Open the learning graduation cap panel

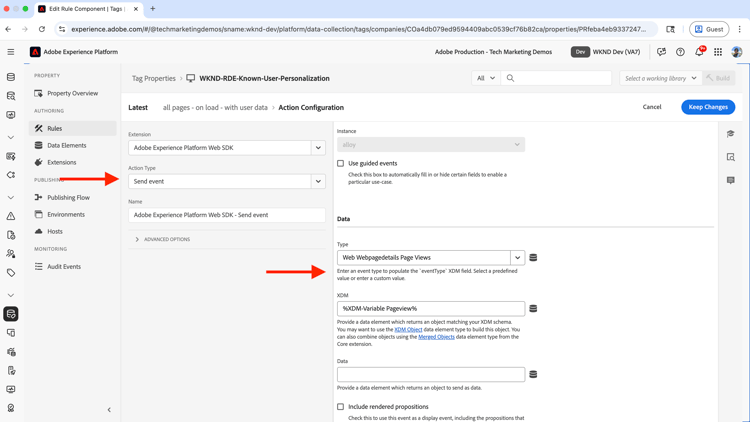[730, 134]
